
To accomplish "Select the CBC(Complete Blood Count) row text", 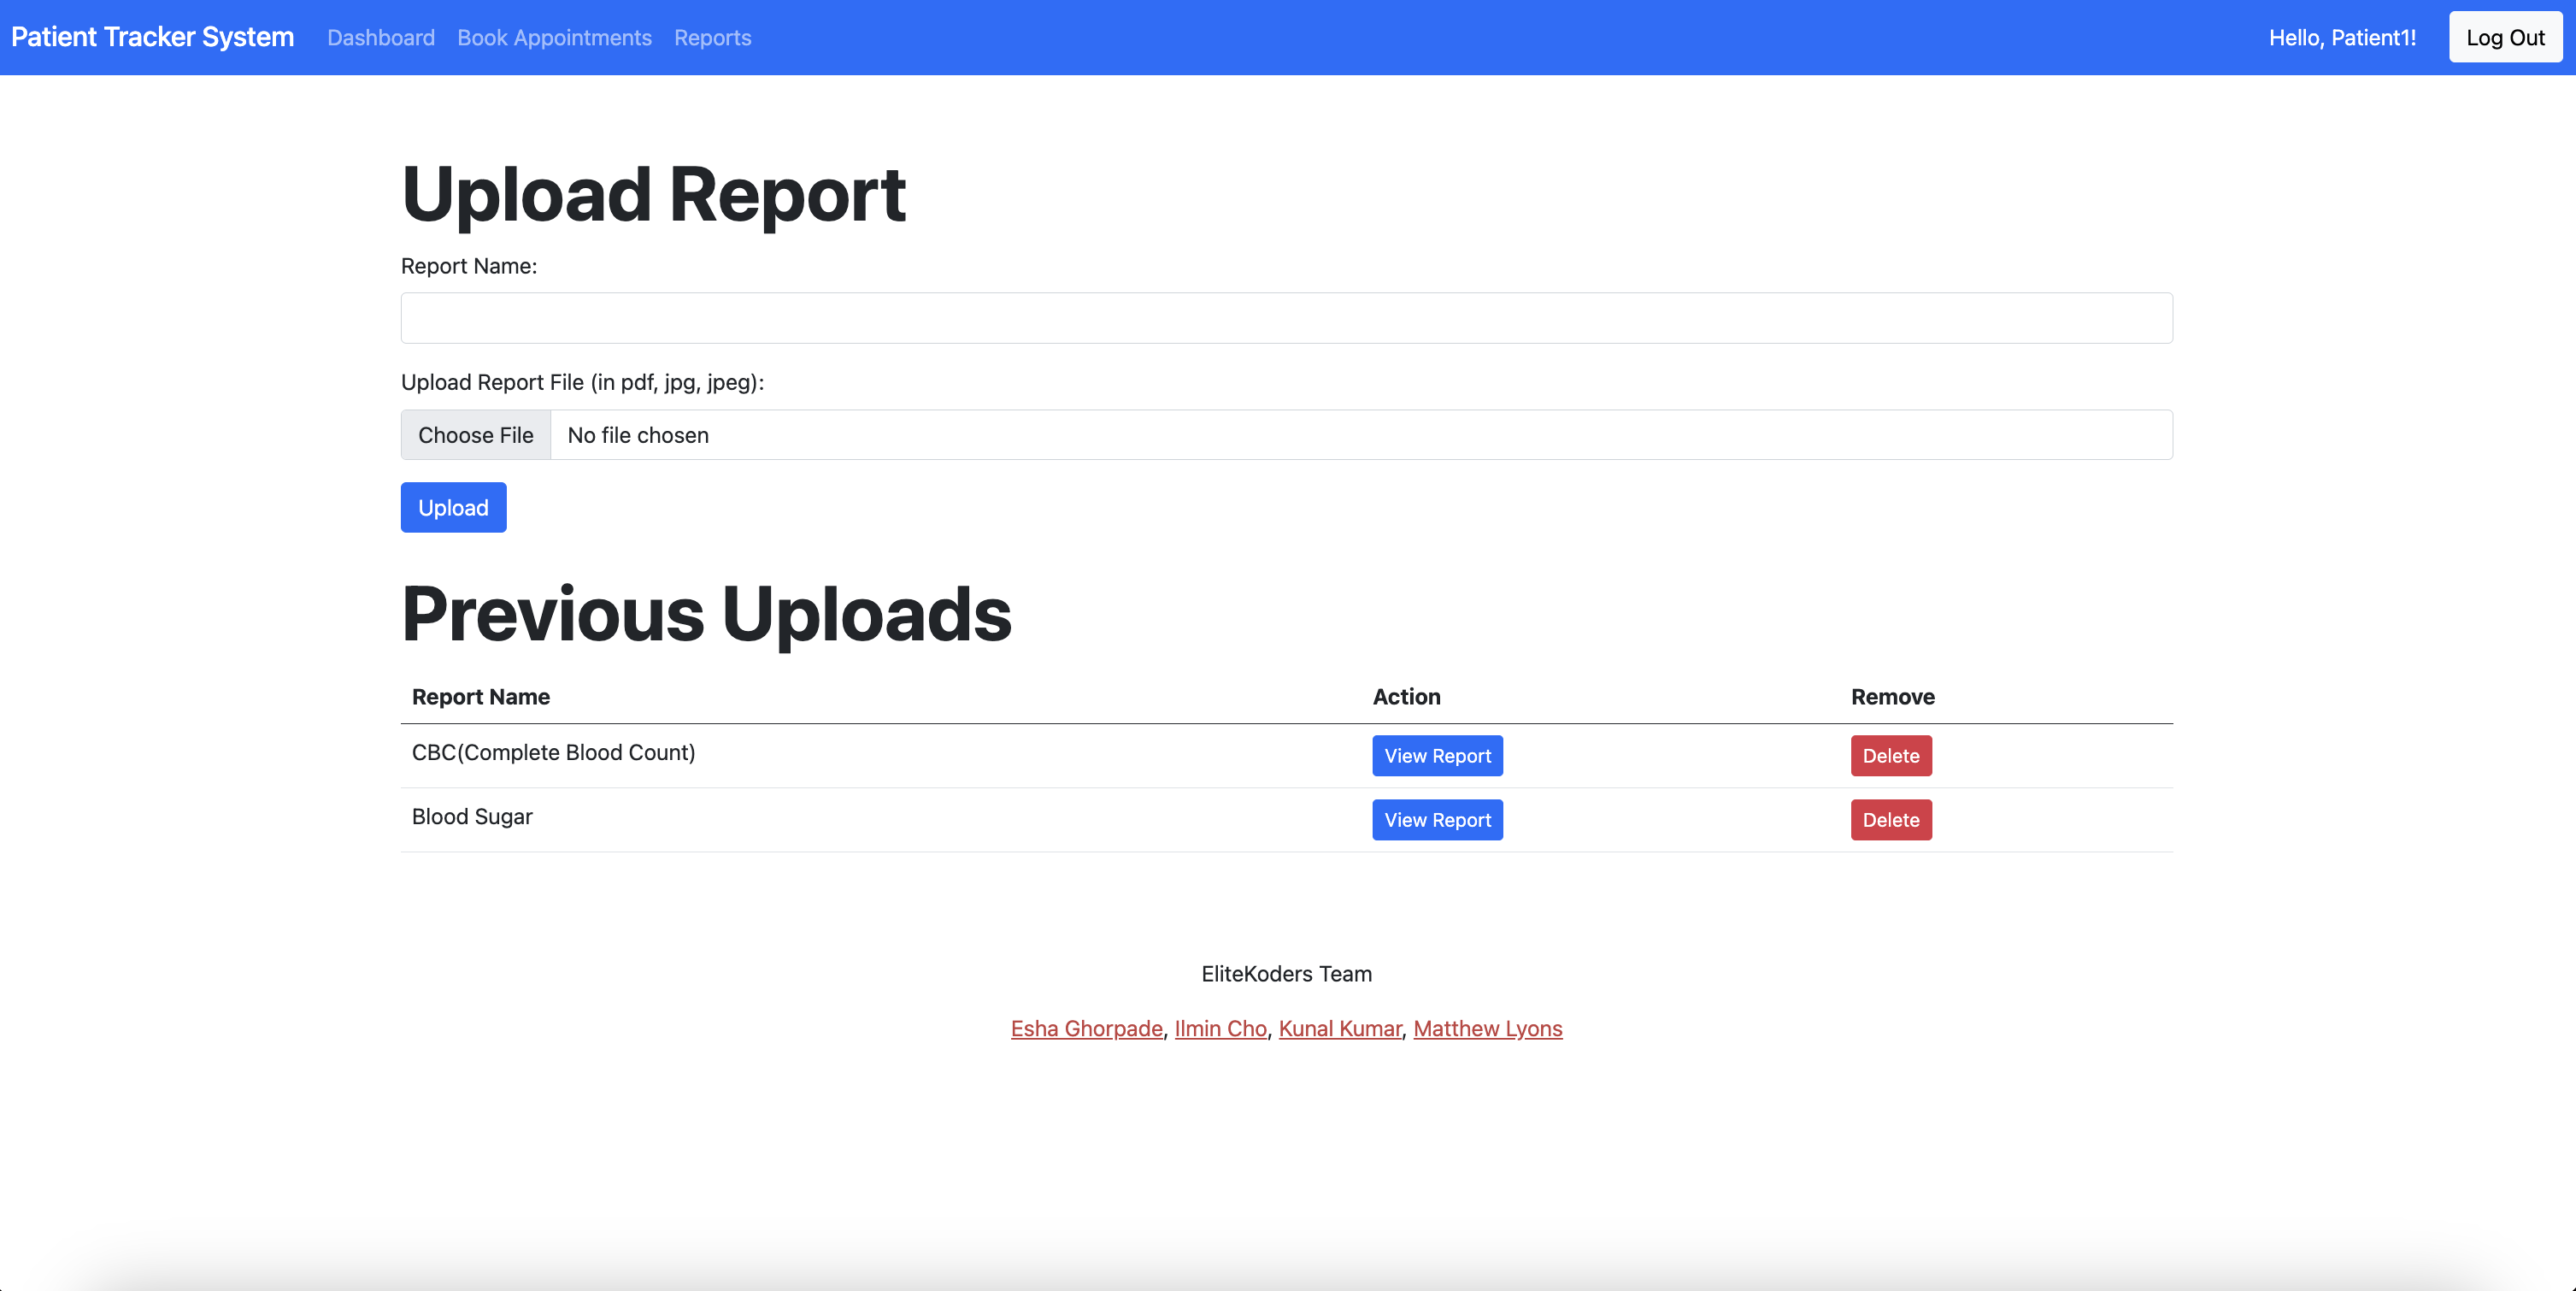I will (x=553, y=752).
